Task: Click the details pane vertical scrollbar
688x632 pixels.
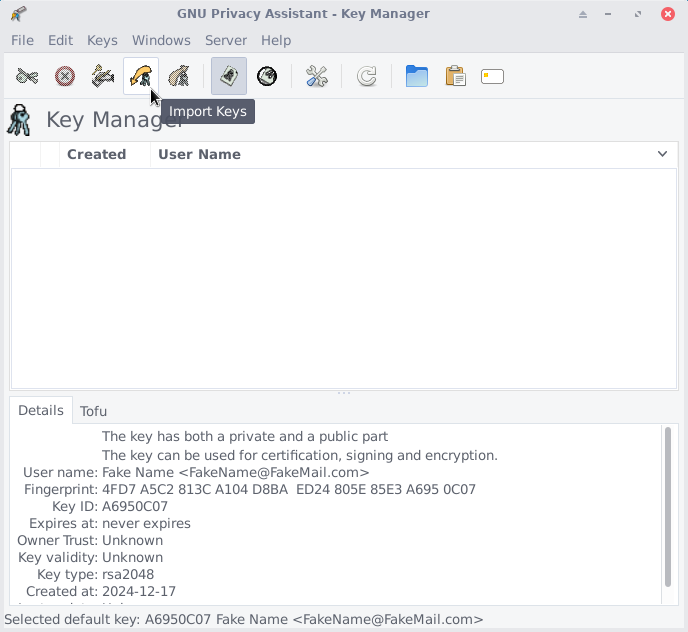Action: click(668, 506)
